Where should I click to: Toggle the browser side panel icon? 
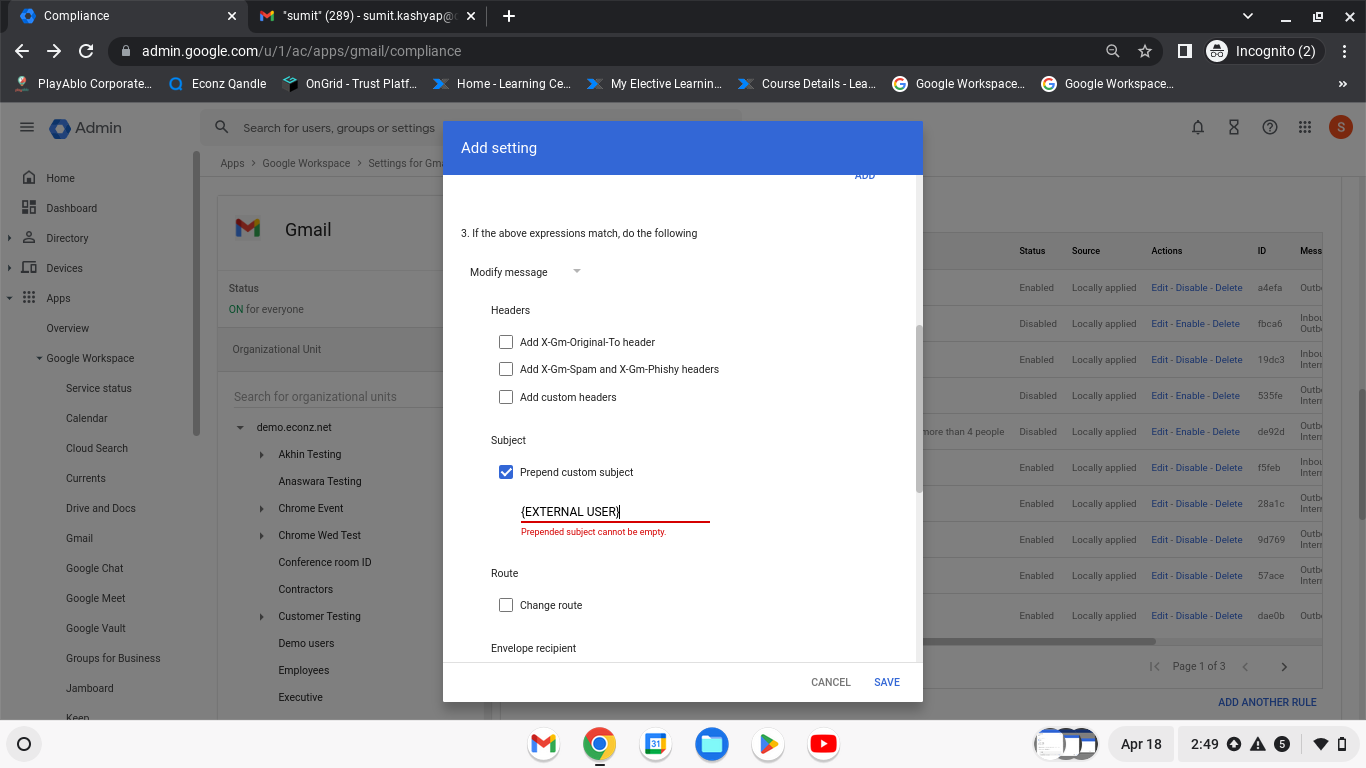(1184, 51)
